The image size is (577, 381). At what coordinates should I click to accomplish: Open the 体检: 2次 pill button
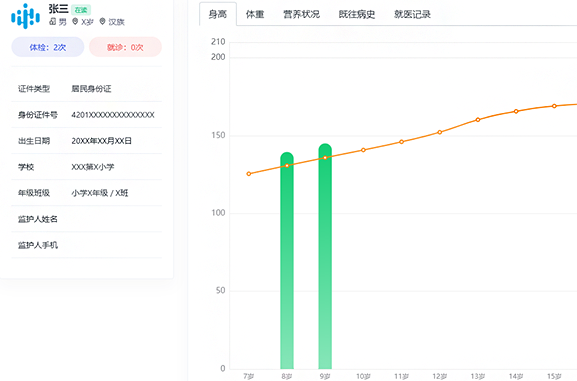48,47
